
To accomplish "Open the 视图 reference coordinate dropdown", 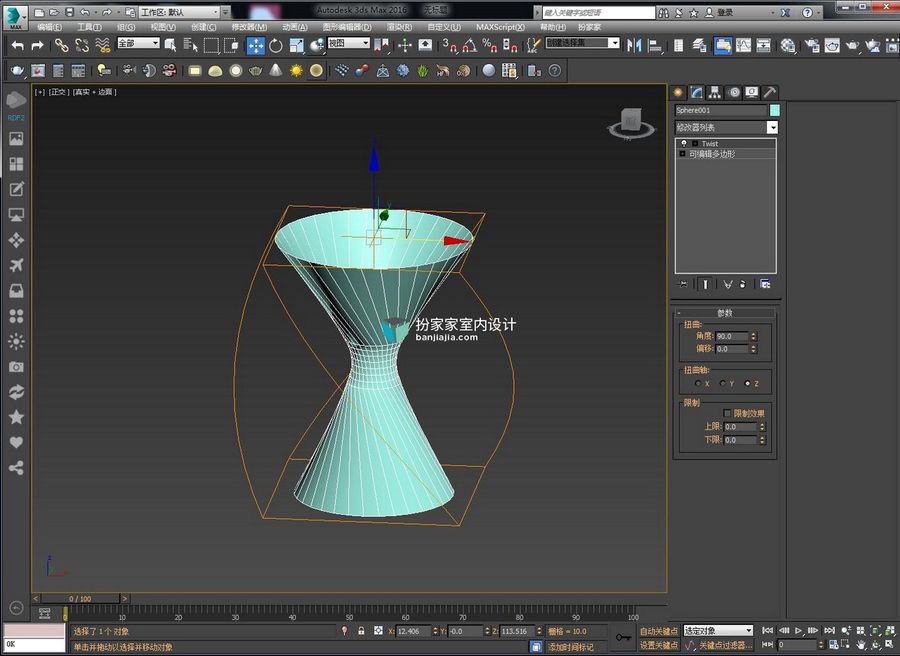I will [348, 43].
